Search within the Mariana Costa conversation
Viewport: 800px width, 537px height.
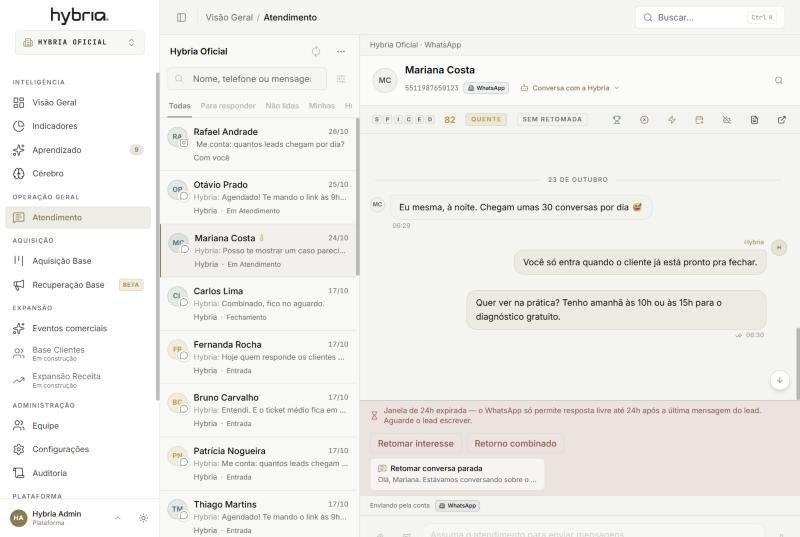pos(779,80)
